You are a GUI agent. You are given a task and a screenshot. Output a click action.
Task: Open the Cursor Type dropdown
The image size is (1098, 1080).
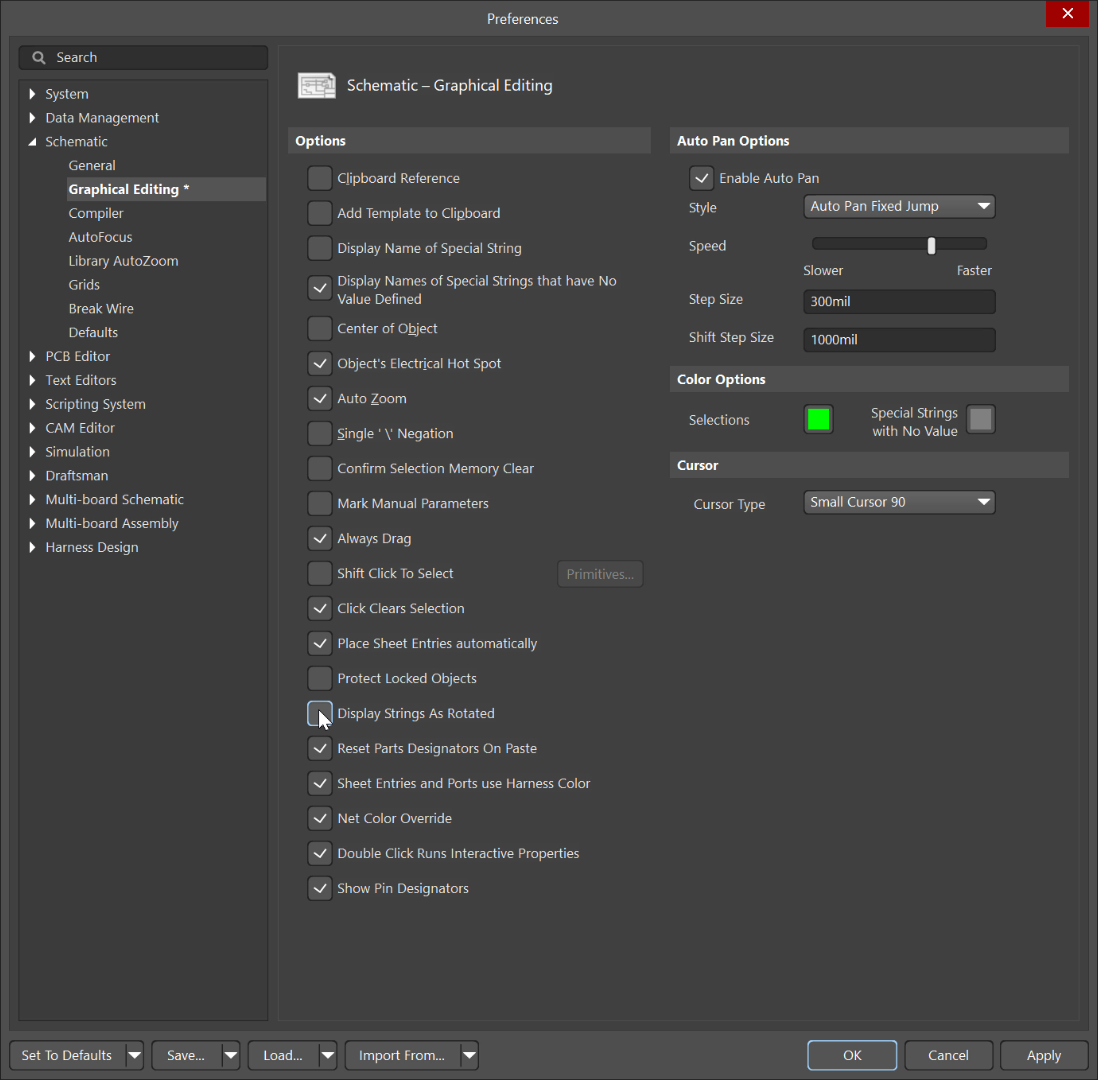[x=898, y=502]
